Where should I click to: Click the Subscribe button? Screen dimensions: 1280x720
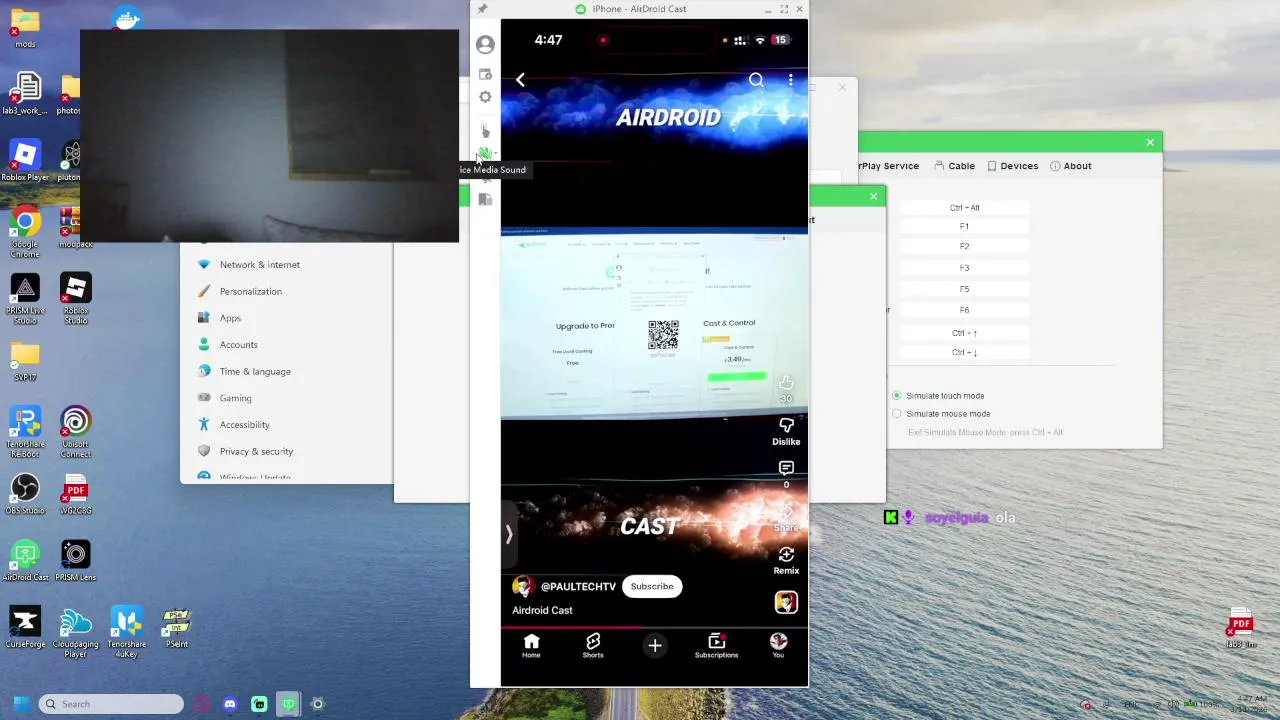point(652,587)
